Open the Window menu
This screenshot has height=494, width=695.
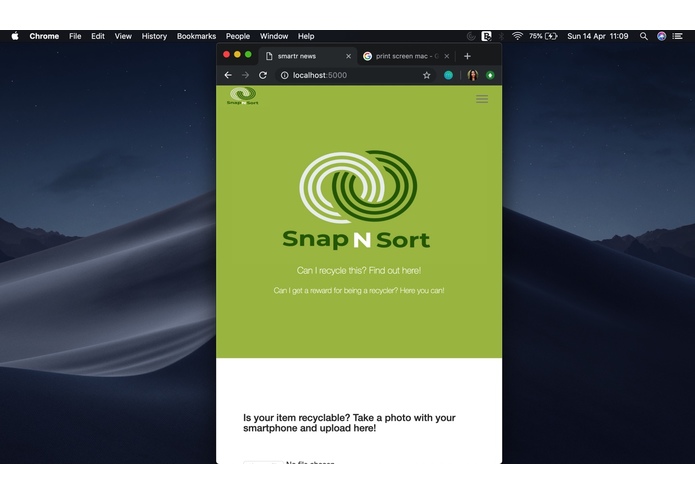[x=273, y=36]
